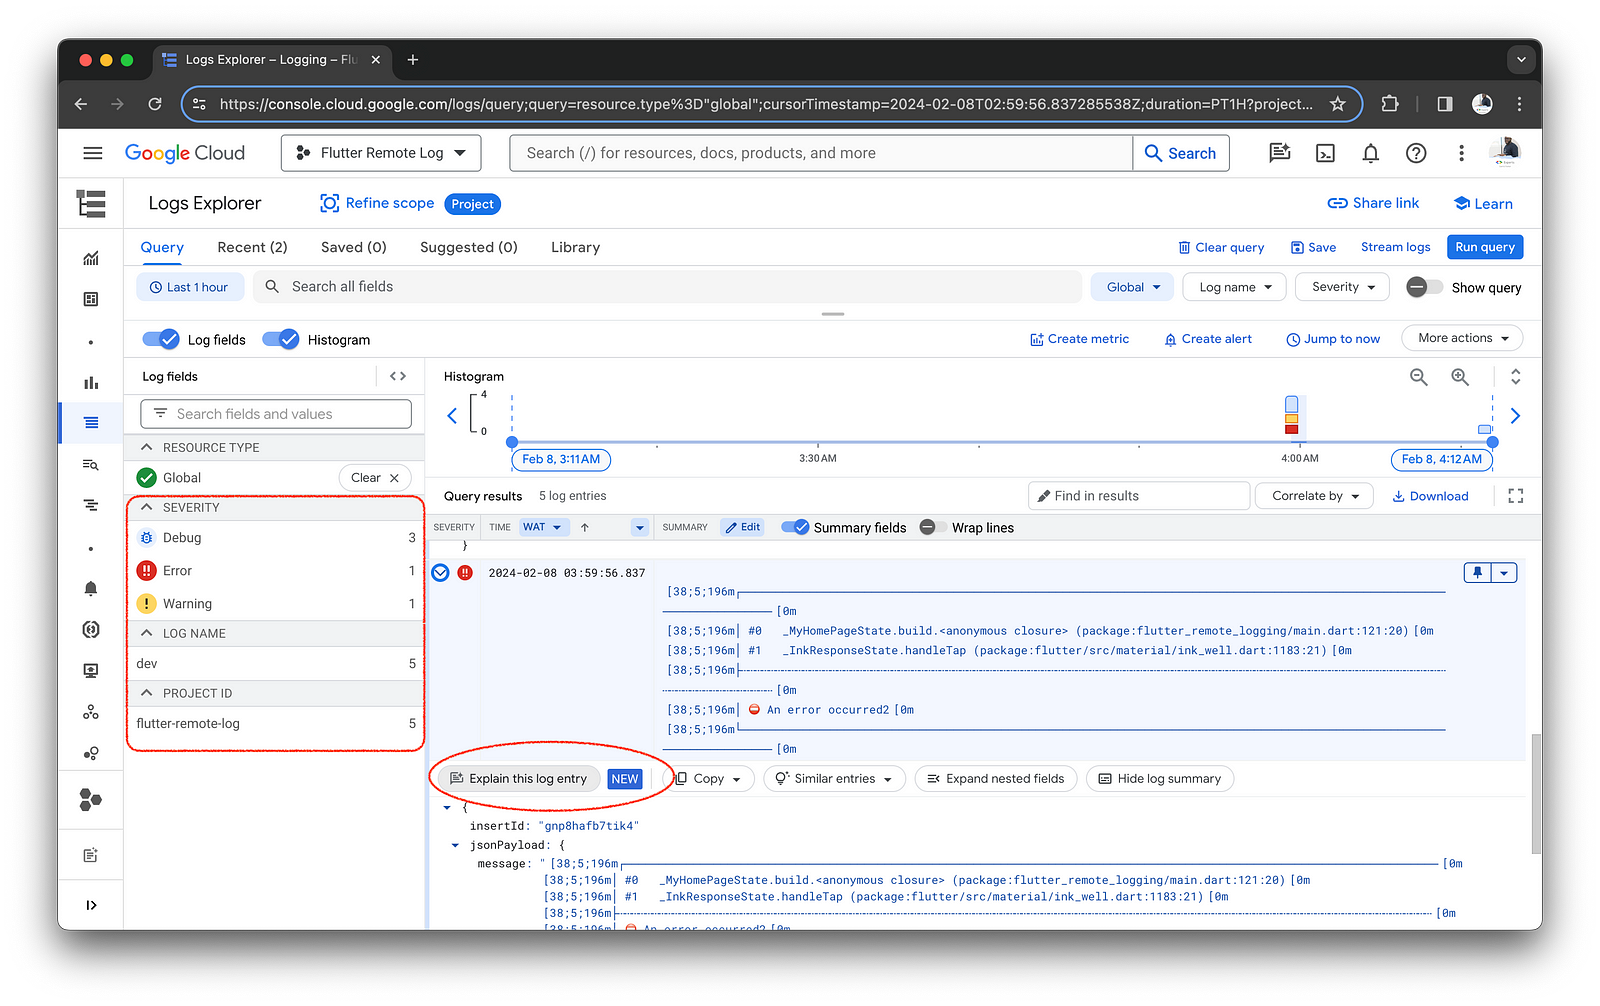
Task: Click the Run query button
Action: pos(1484,247)
